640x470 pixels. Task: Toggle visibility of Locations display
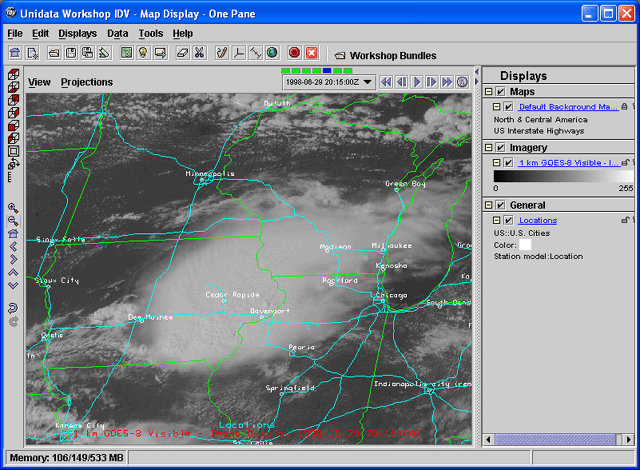click(x=508, y=220)
